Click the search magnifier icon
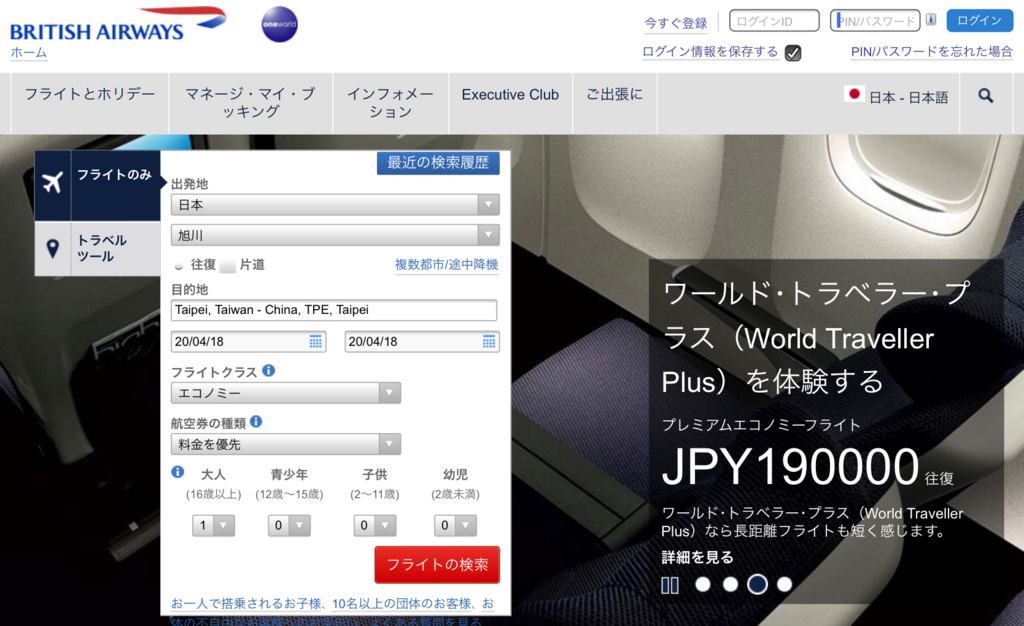Image resolution: width=1024 pixels, height=626 pixels. [985, 96]
